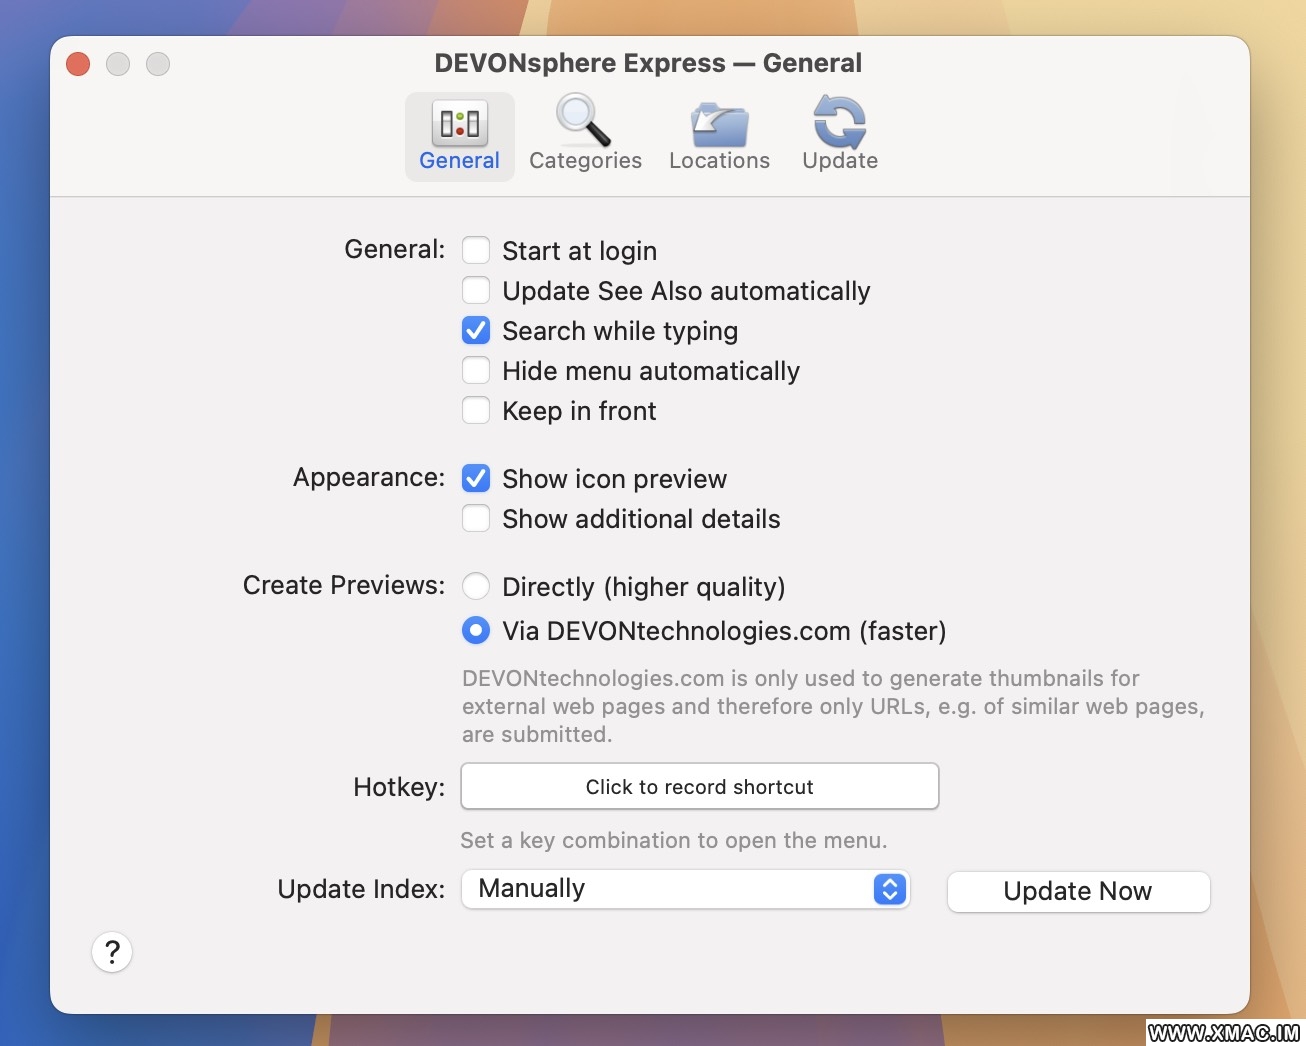Image resolution: width=1306 pixels, height=1046 pixels.
Task: Enable Update See Also automatically
Action: click(x=476, y=290)
